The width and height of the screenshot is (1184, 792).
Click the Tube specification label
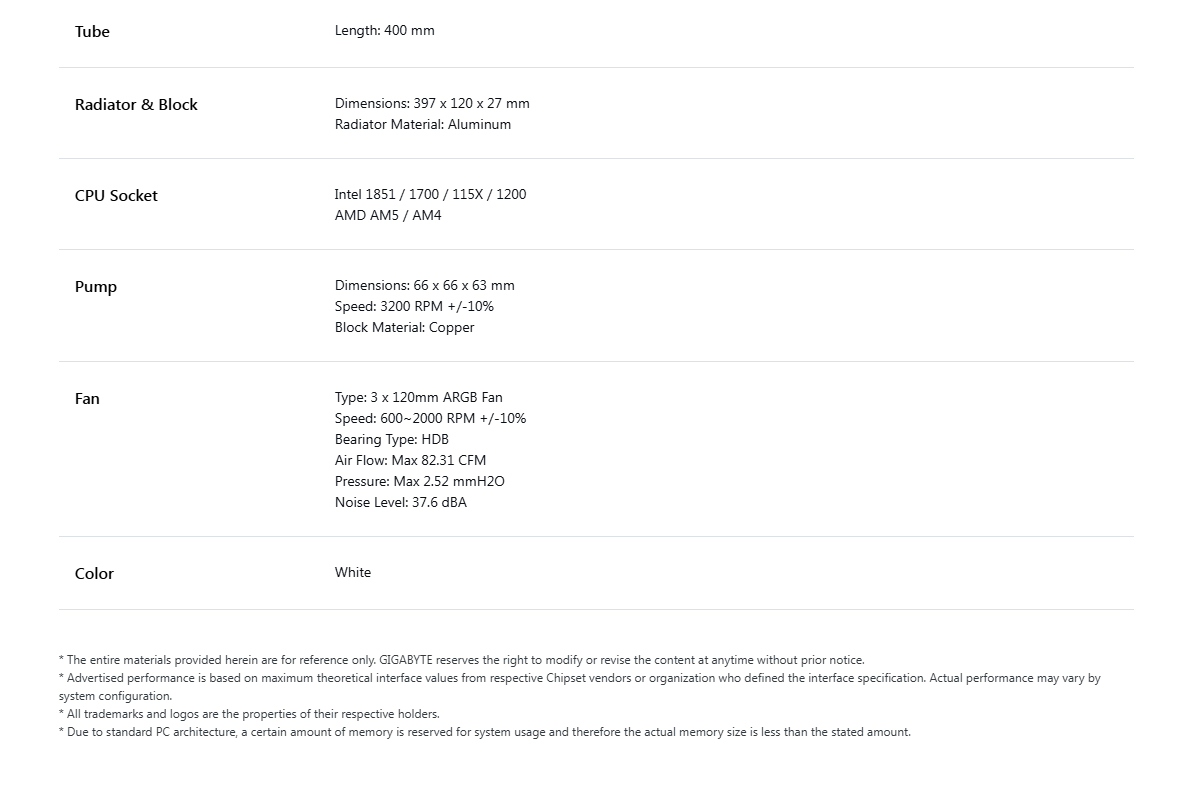[x=92, y=32]
